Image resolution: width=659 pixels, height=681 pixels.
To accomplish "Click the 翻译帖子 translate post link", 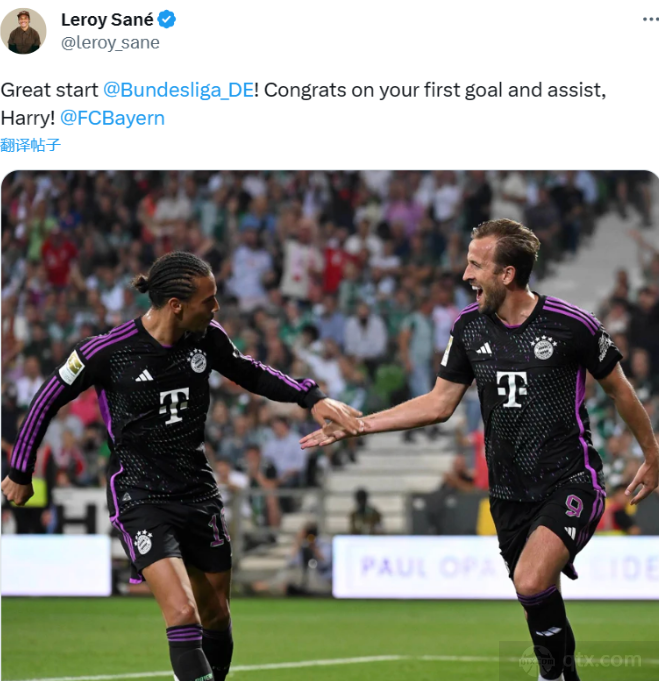I will [x=30, y=145].
